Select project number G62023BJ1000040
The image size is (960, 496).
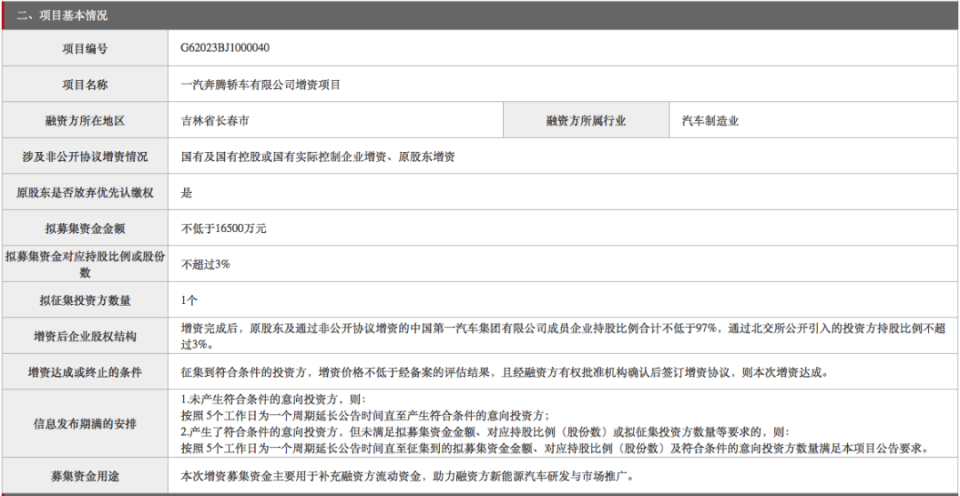[225, 48]
